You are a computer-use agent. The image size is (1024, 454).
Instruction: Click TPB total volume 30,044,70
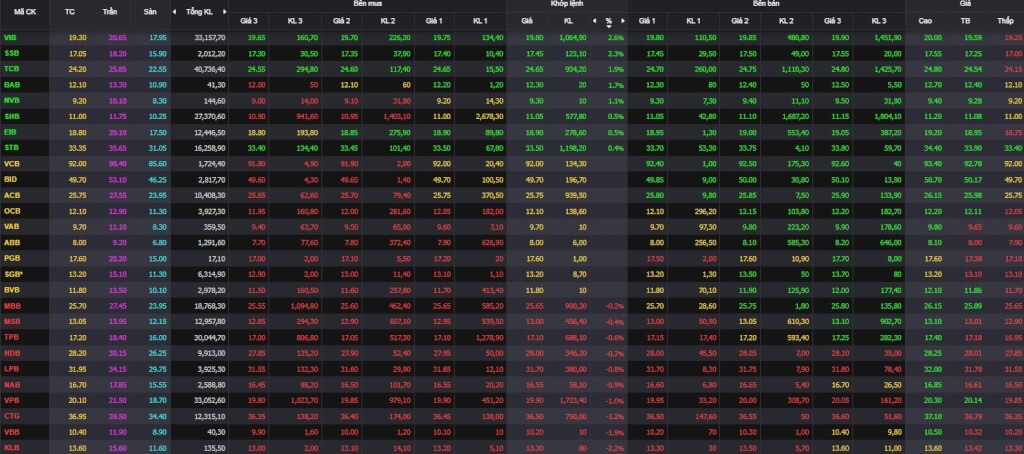click(x=210, y=337)
